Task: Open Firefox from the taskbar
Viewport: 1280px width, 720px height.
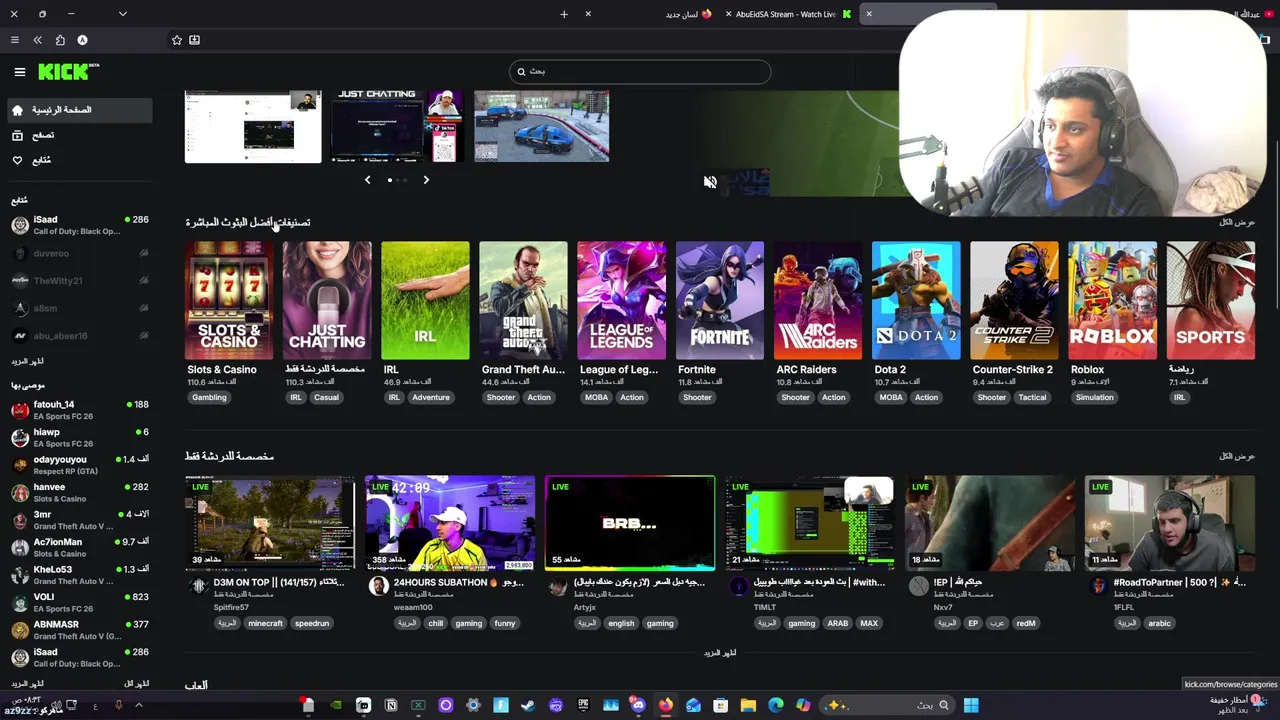Action: pyautogui.click(x=665, y=705)
